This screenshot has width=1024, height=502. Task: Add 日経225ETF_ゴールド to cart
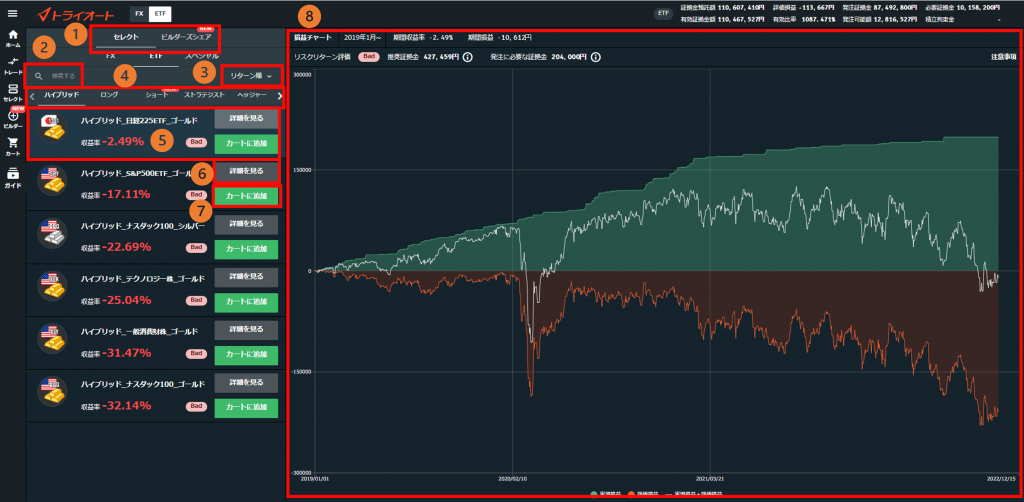click(246, 143)
